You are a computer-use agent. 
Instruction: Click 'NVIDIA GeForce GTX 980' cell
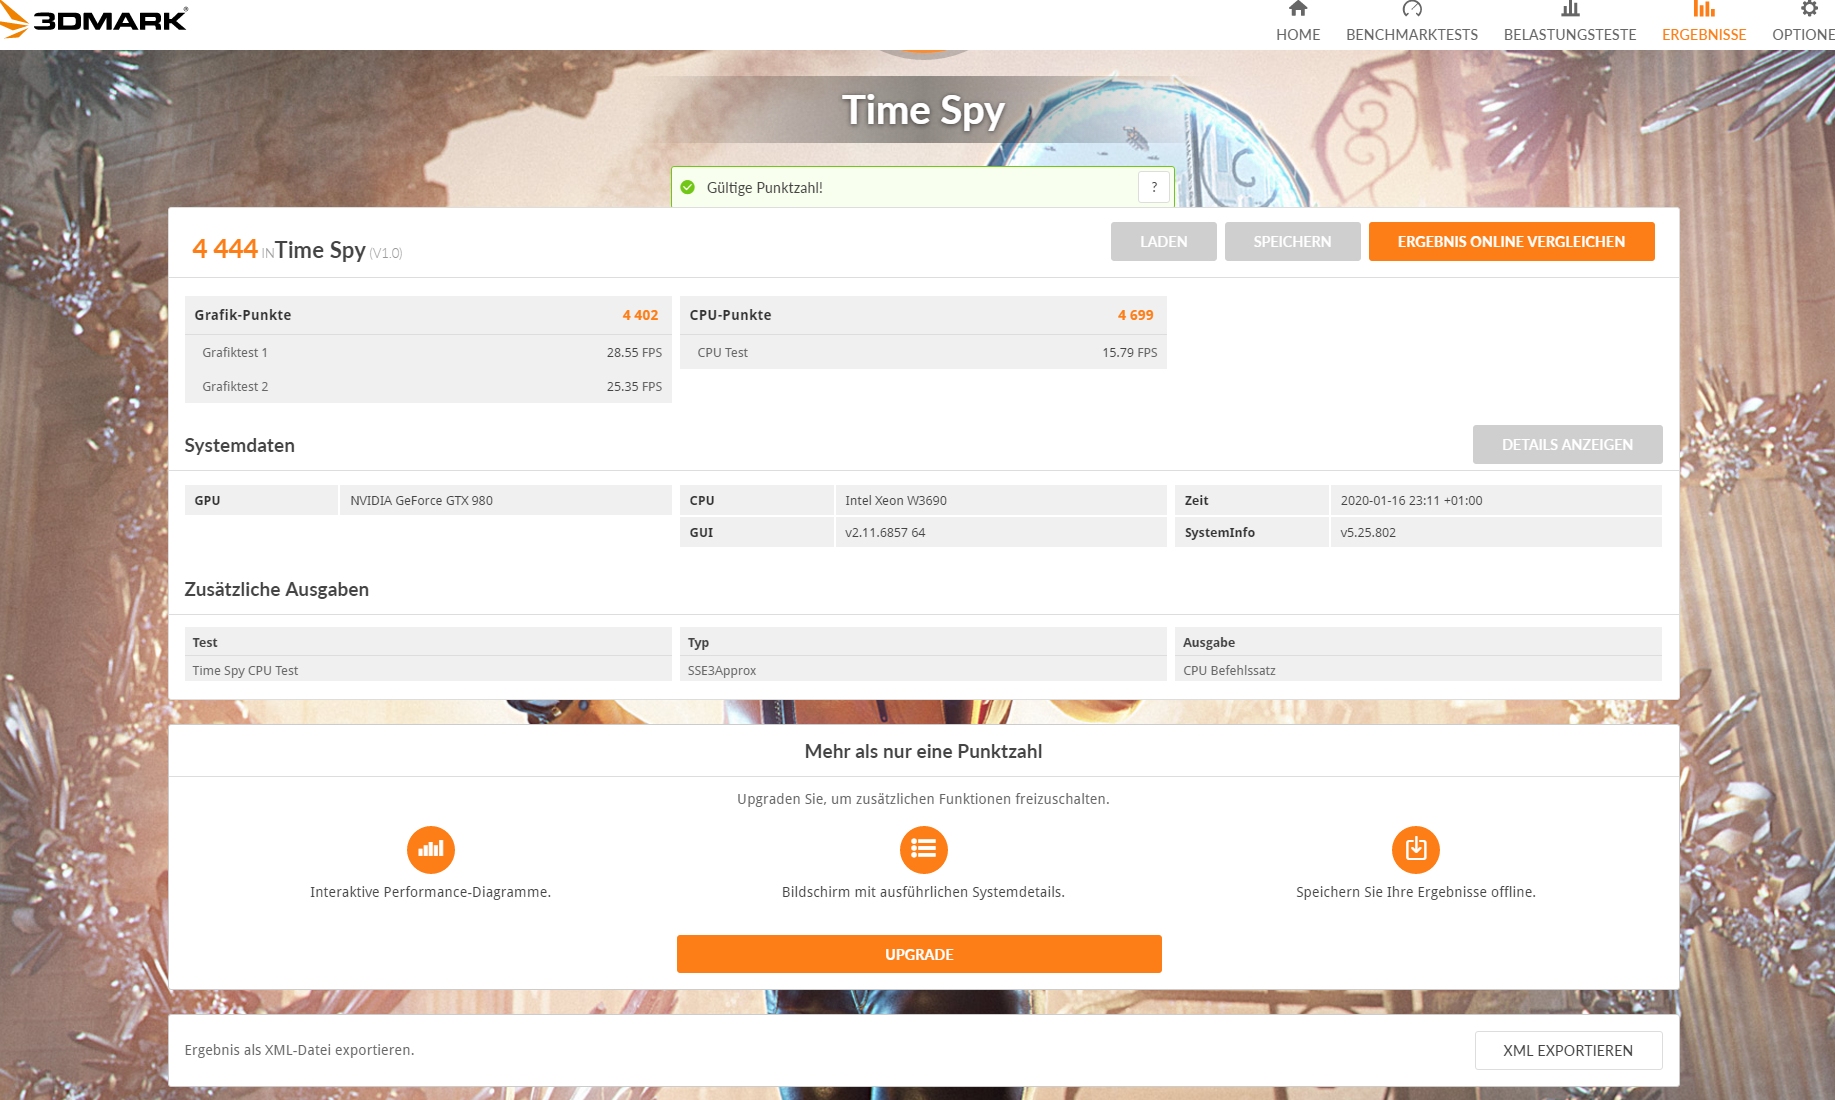point(506,500)
